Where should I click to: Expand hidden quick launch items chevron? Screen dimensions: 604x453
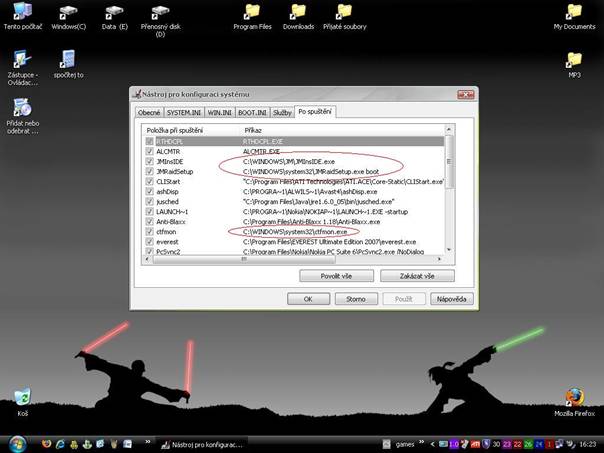147,442
